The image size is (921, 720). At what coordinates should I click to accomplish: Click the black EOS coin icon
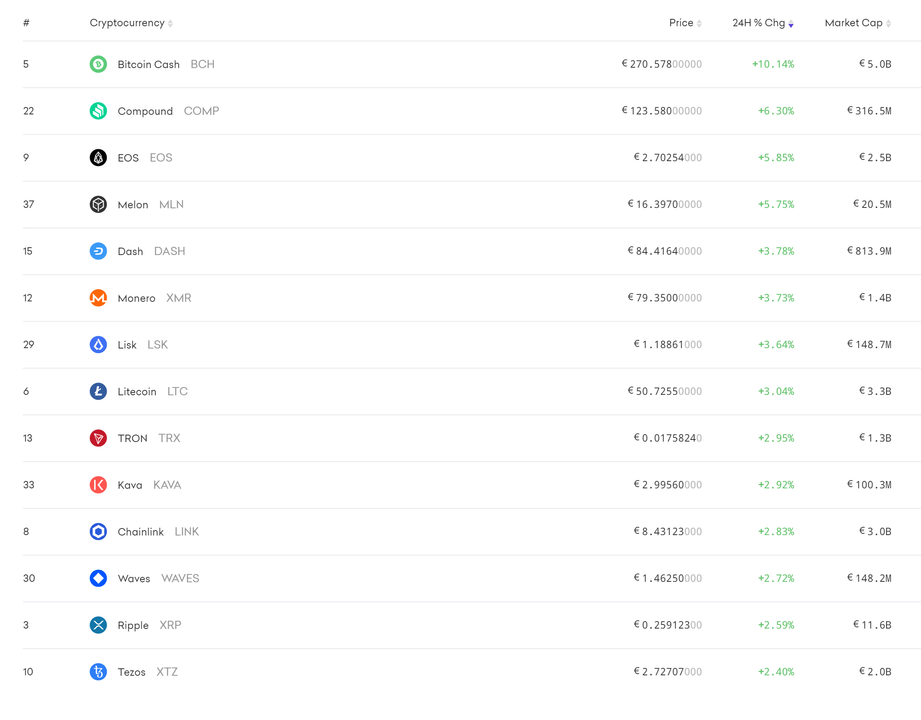(98, 157)
